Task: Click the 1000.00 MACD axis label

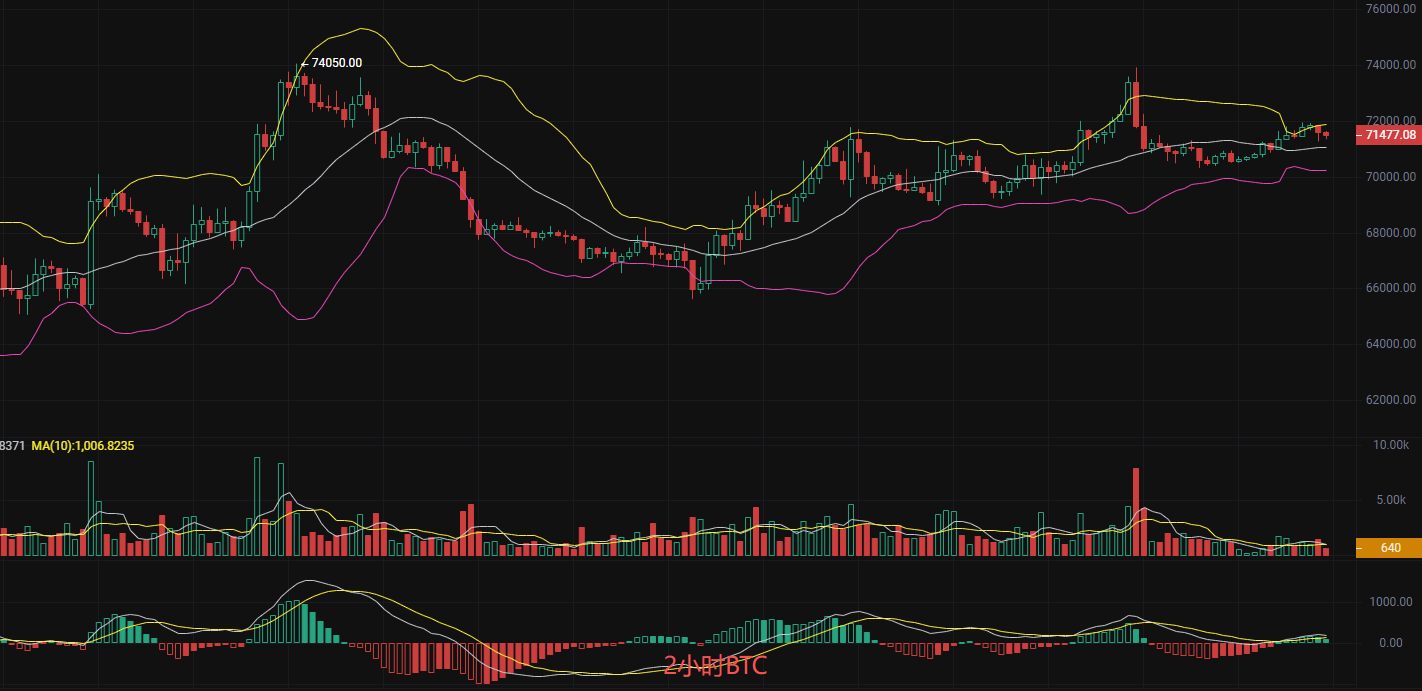Action: 1391,602
